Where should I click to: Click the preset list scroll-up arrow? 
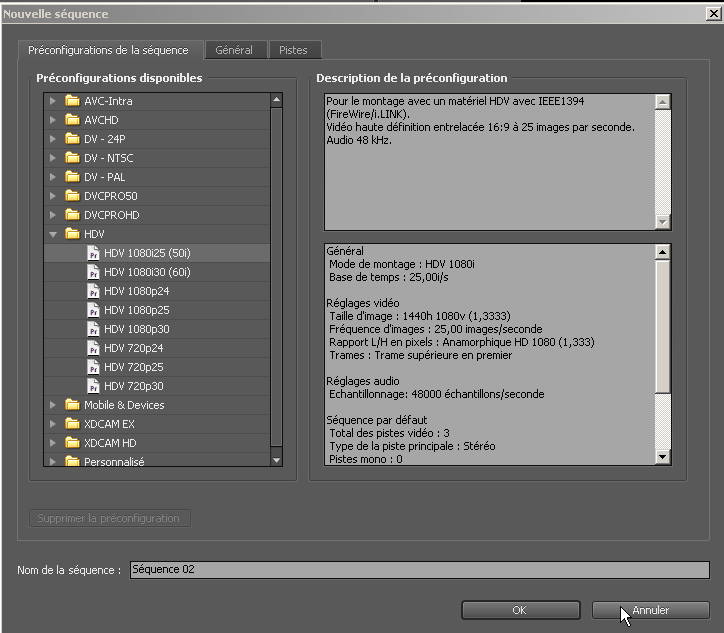277,100
